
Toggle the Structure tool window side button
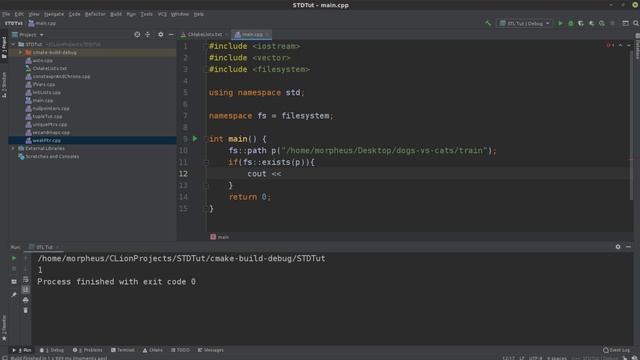coord(4,85)
